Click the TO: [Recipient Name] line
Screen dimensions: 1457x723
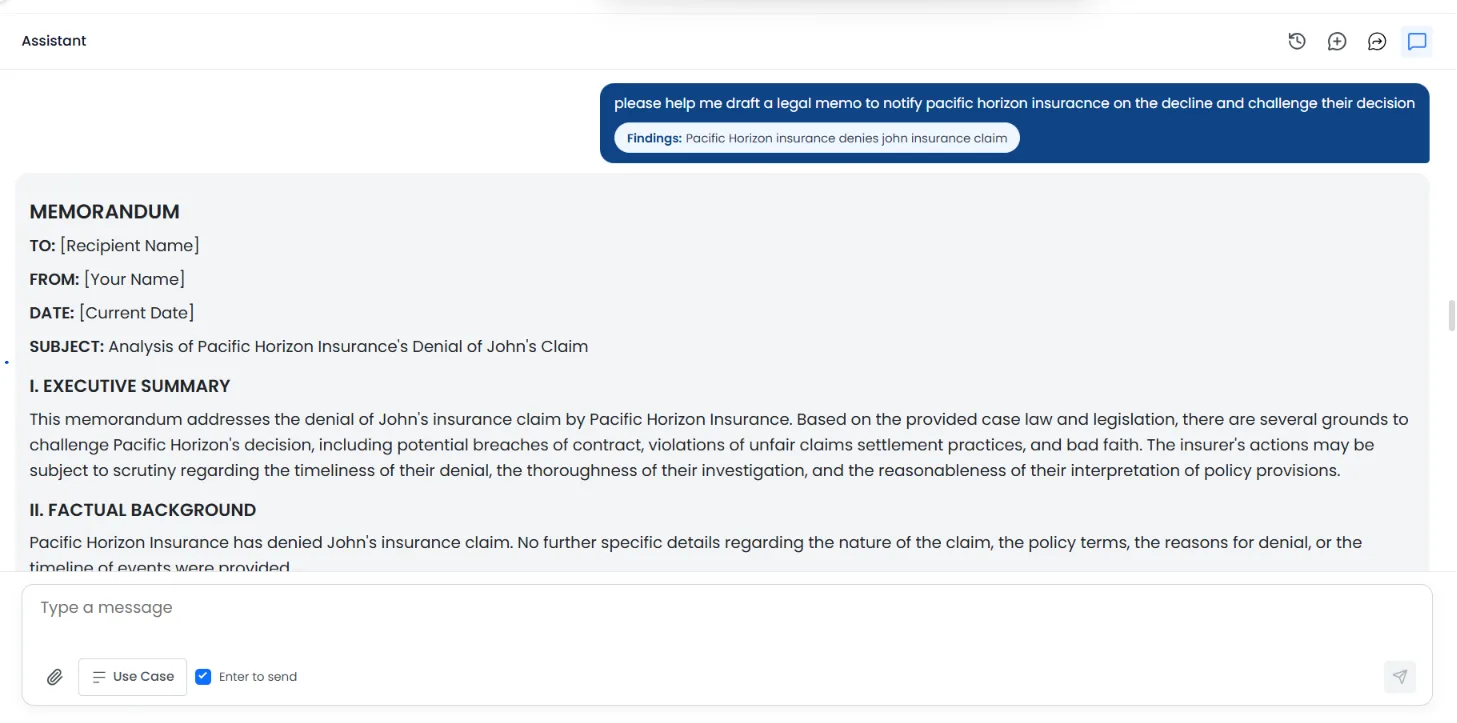pyautogui.click(x=115, y=246)
